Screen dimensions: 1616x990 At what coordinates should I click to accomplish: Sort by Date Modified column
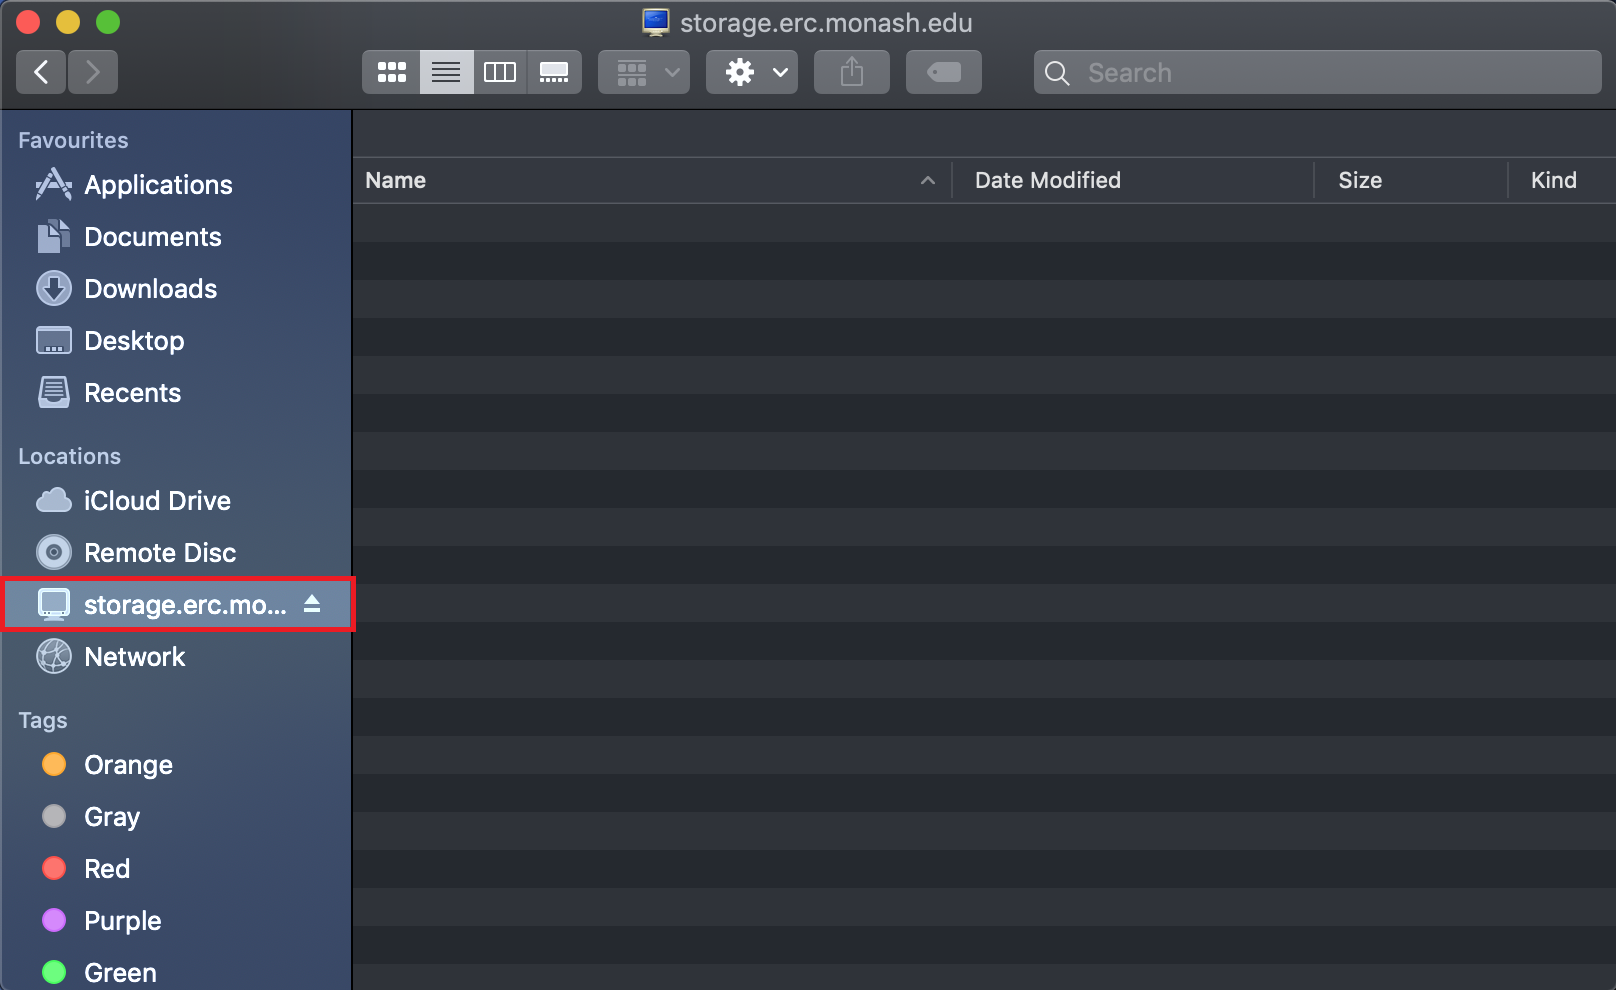1047,180
